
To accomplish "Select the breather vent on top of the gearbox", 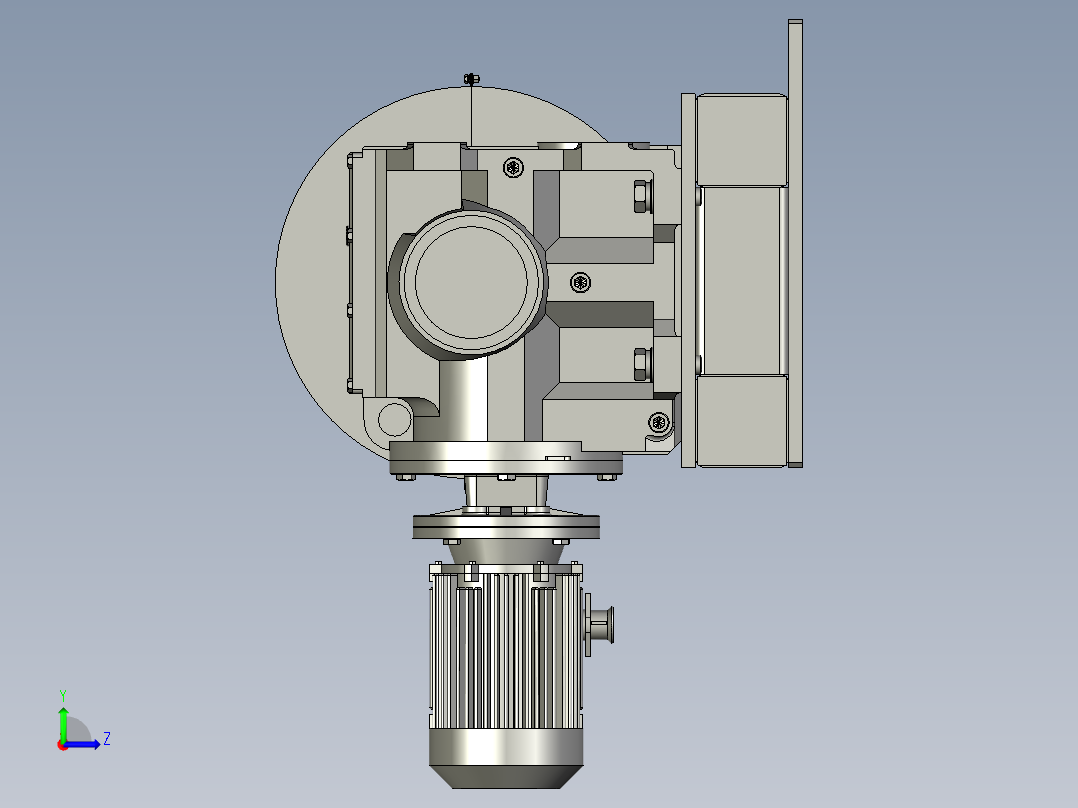I will (x=471, y=79).
